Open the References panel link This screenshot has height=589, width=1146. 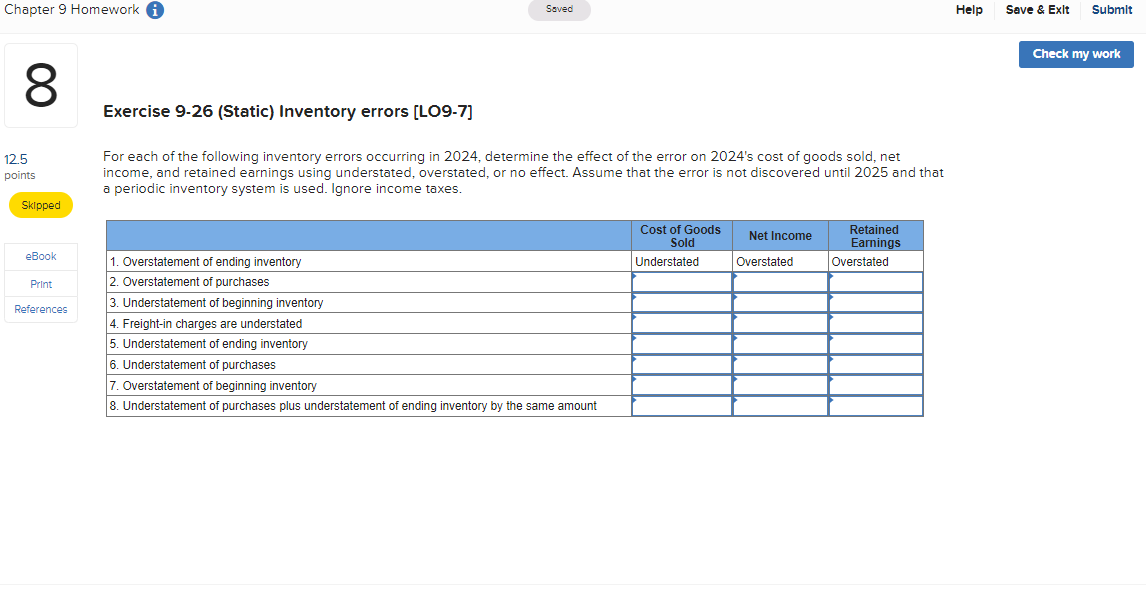(x=40, y=309)
